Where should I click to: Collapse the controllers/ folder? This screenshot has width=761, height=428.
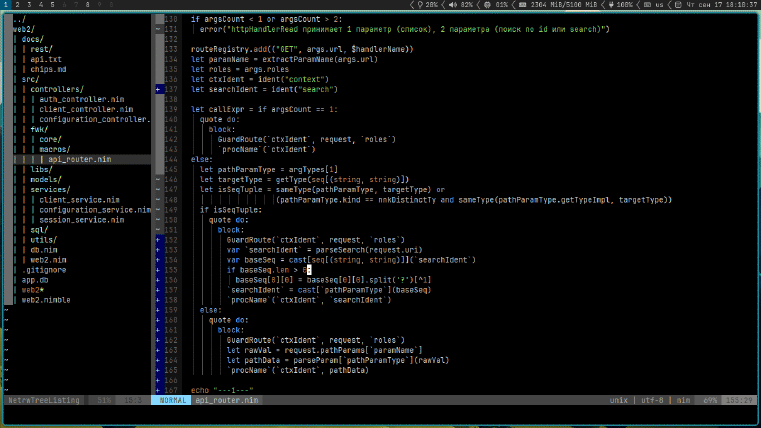tap(57, 89)
